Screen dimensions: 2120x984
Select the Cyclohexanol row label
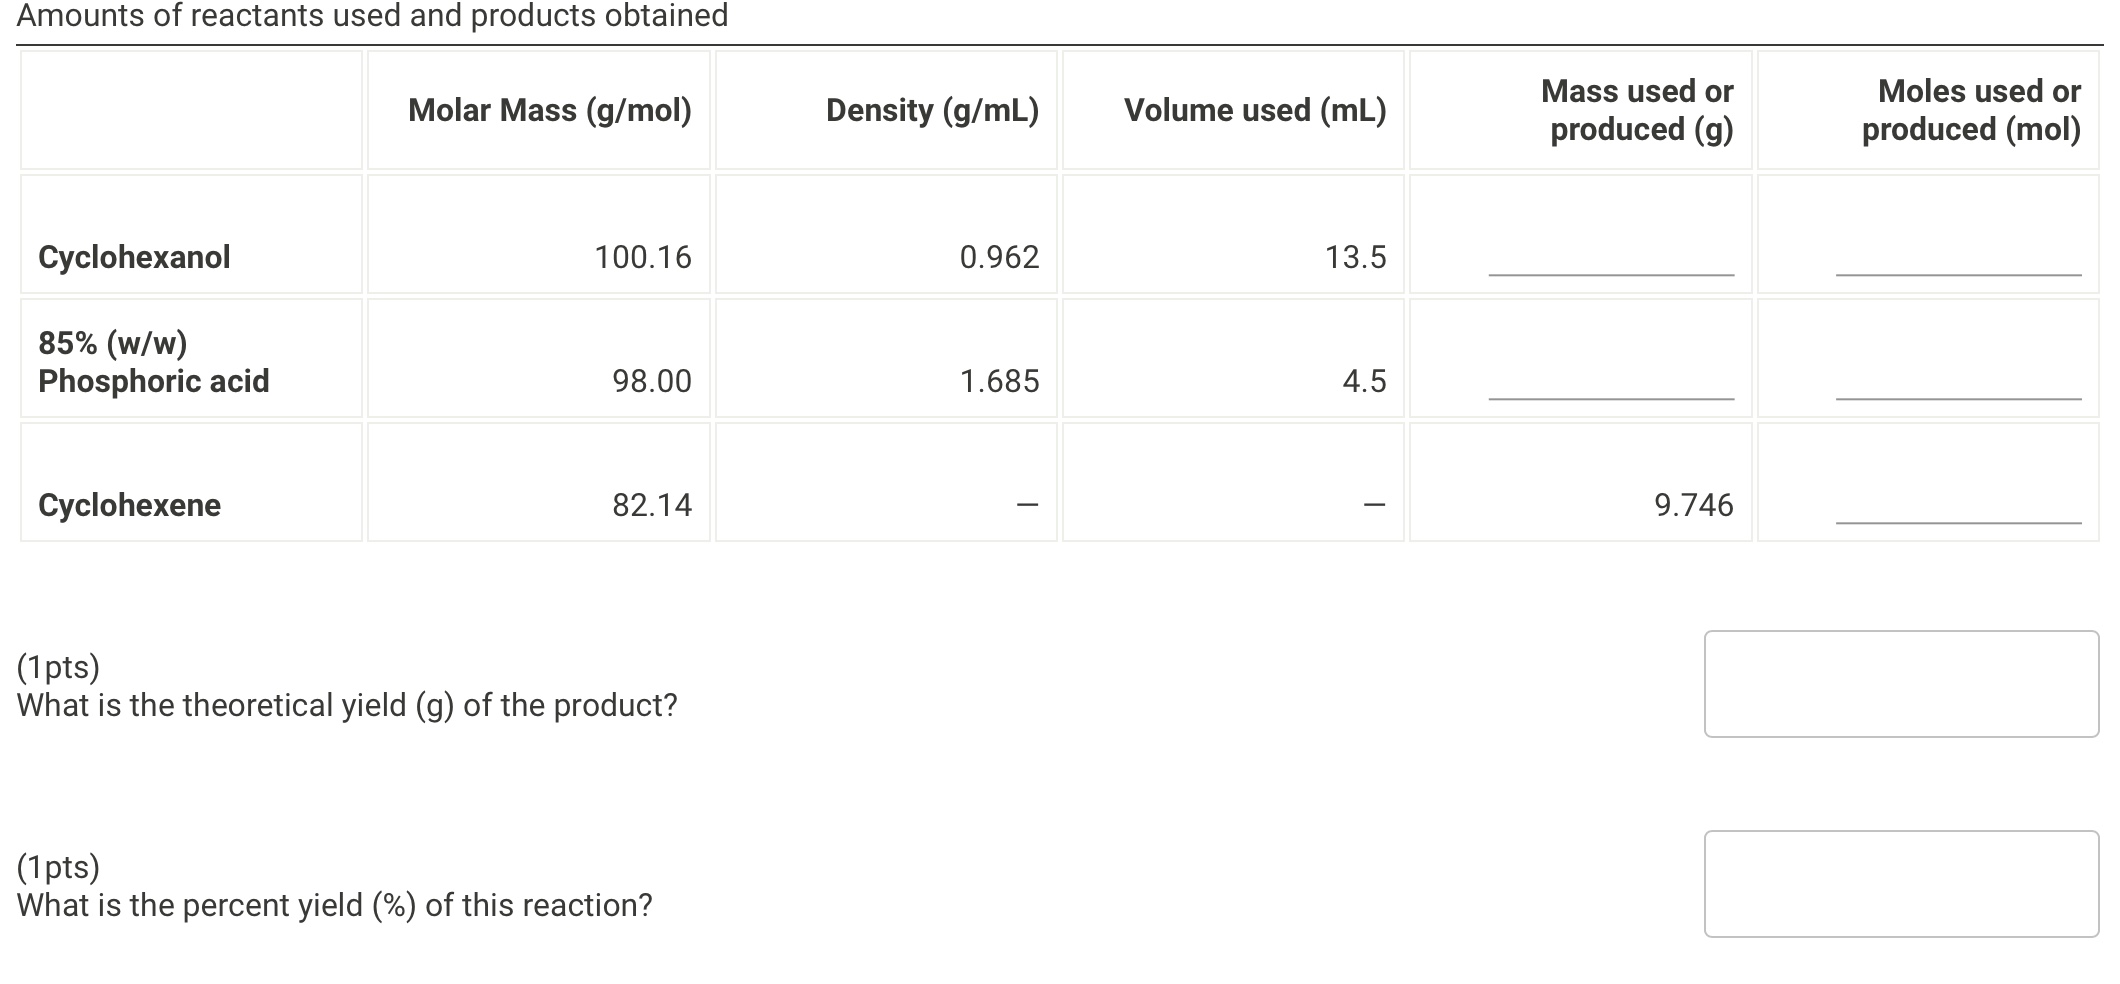pyautogui.click(x=133, y=257)
